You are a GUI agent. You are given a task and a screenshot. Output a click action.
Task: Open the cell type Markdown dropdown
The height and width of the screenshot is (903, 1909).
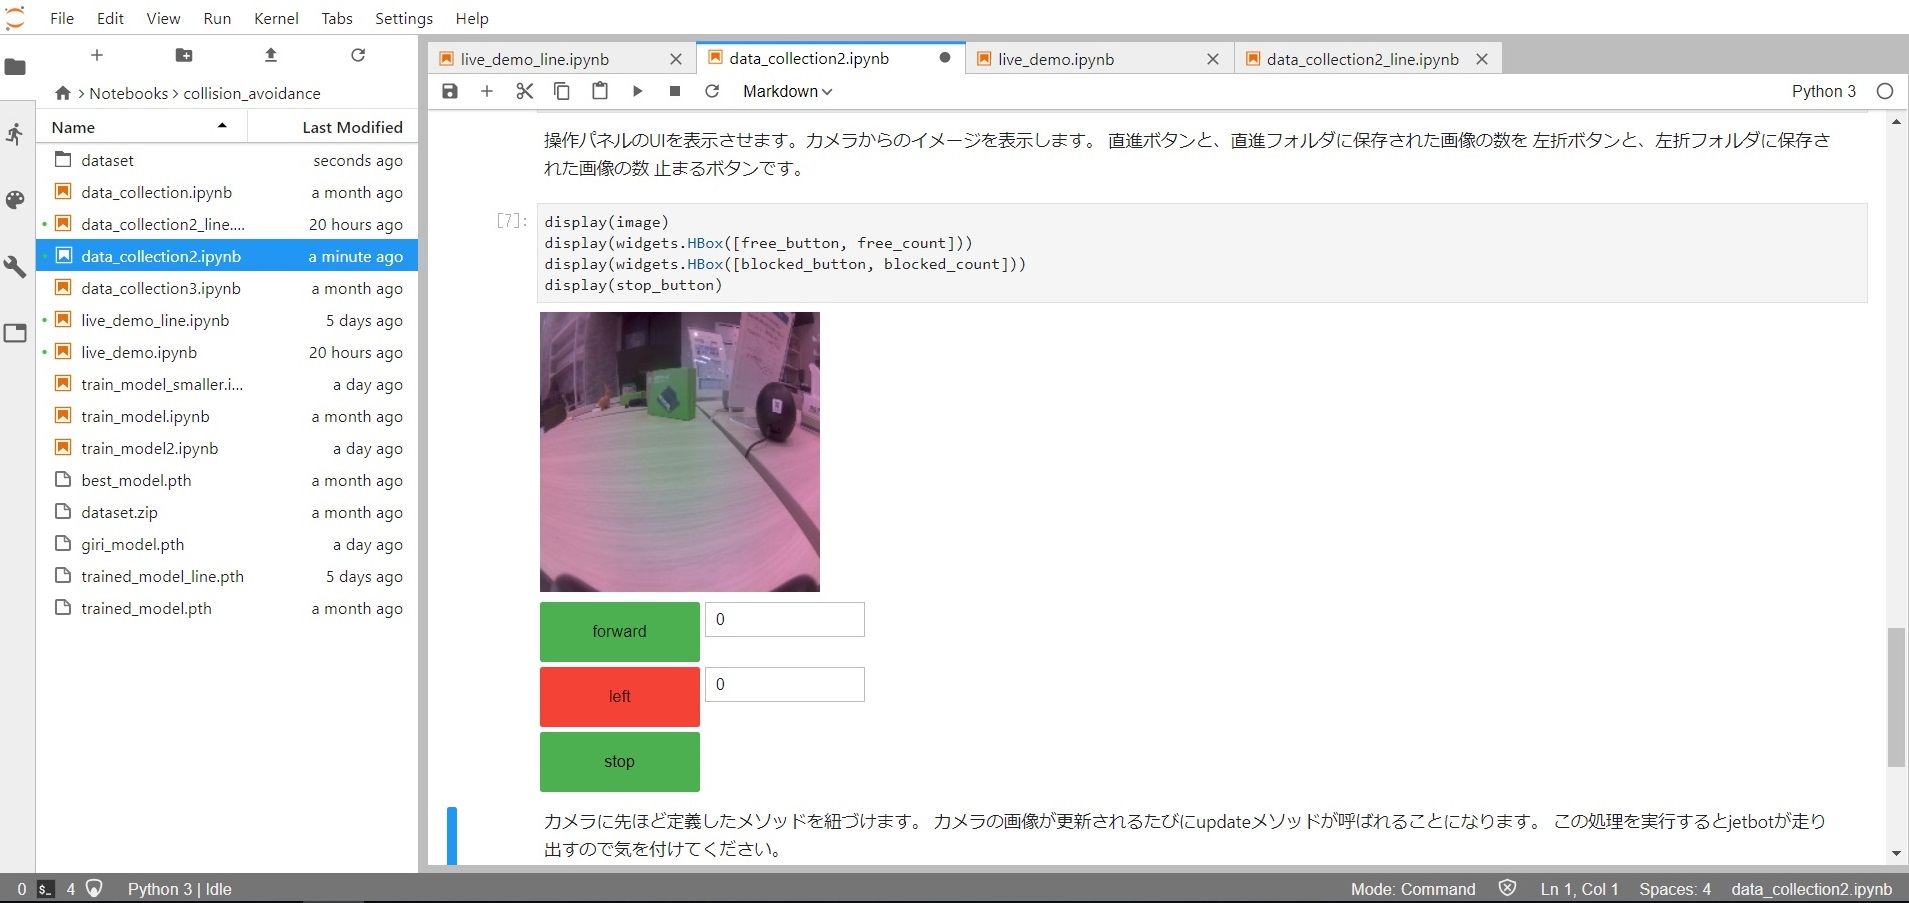point(787,91)
